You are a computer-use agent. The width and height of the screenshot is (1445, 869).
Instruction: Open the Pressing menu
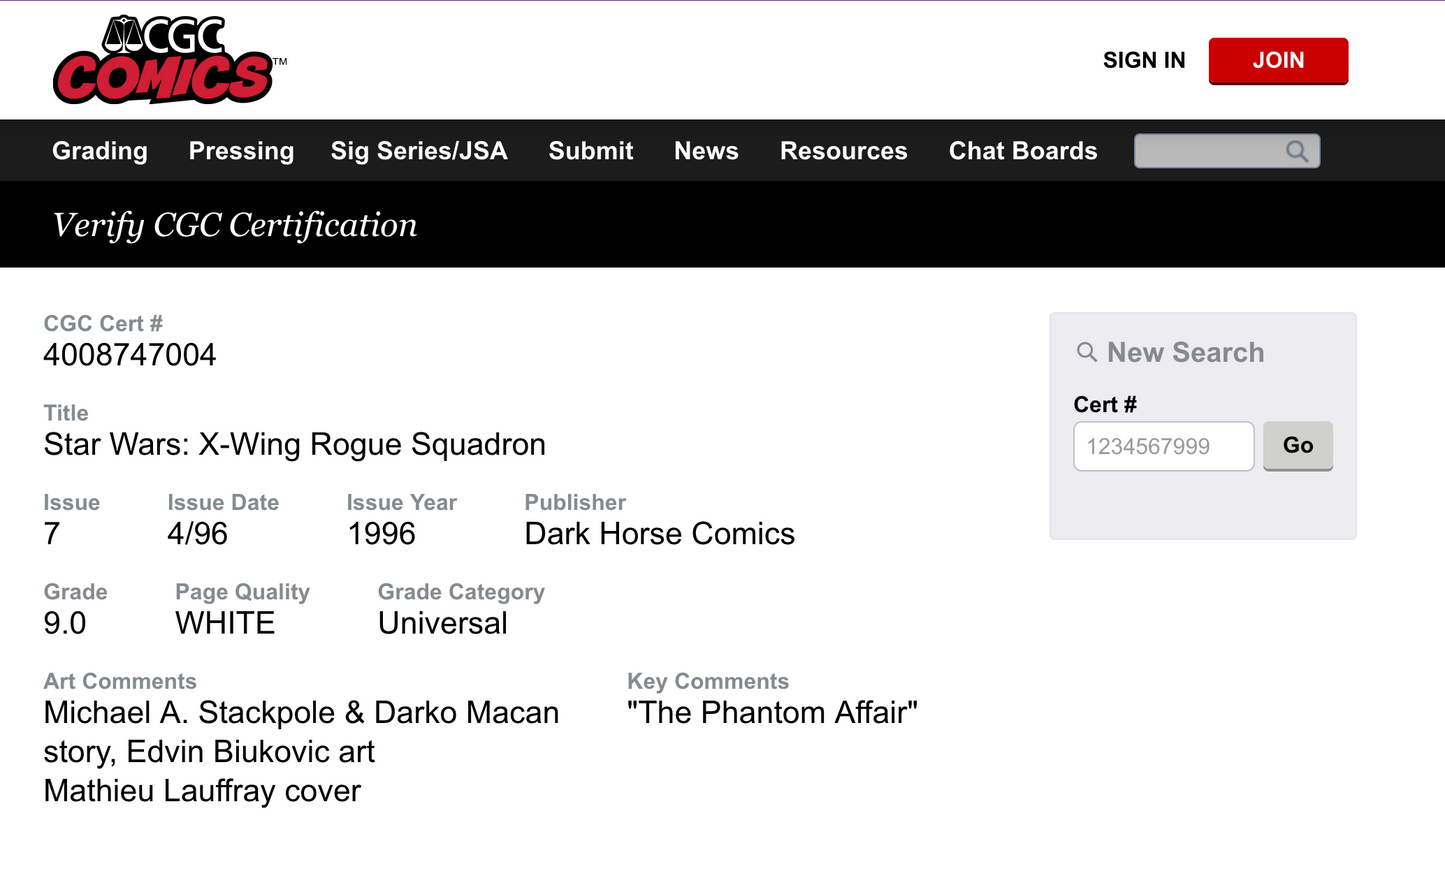click(x=240, y=150)
